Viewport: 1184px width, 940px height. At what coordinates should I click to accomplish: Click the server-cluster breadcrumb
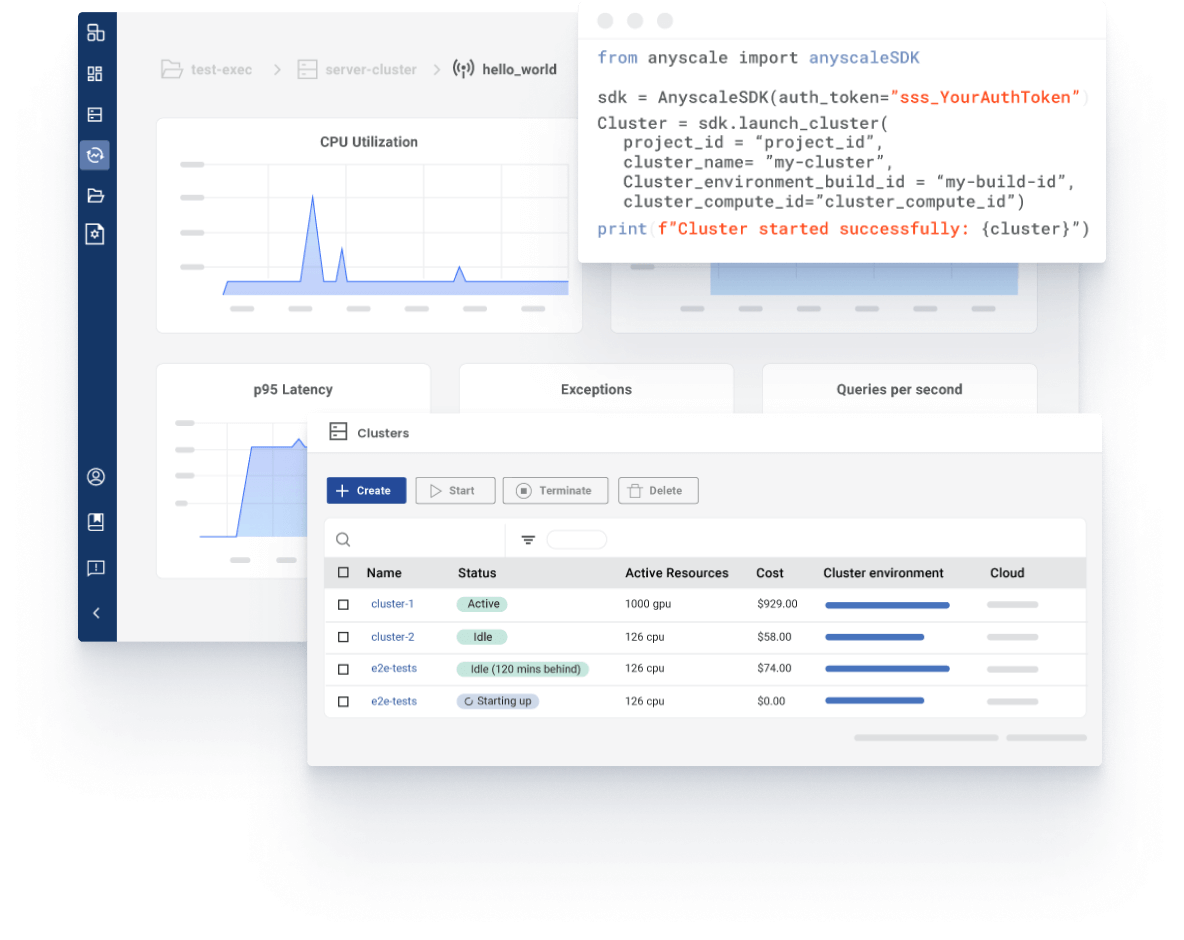coord(357,69)
